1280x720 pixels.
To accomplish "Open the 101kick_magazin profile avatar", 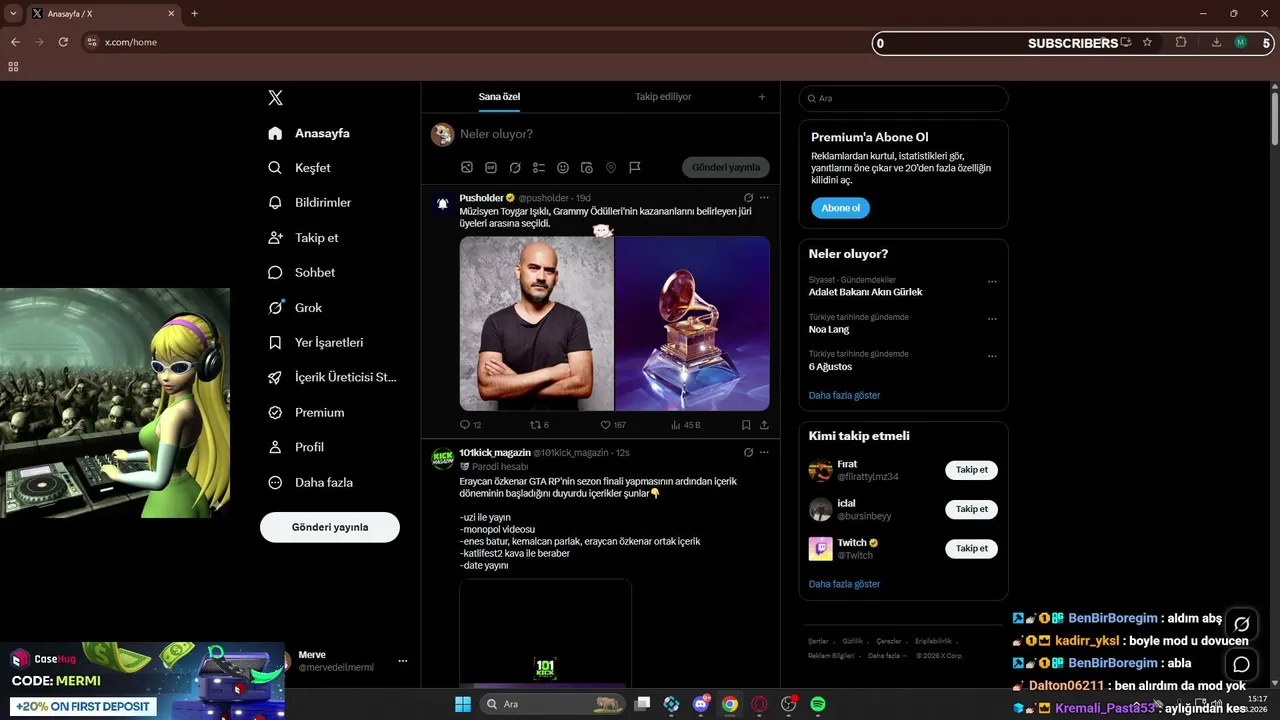I will (x=442, y=458).
